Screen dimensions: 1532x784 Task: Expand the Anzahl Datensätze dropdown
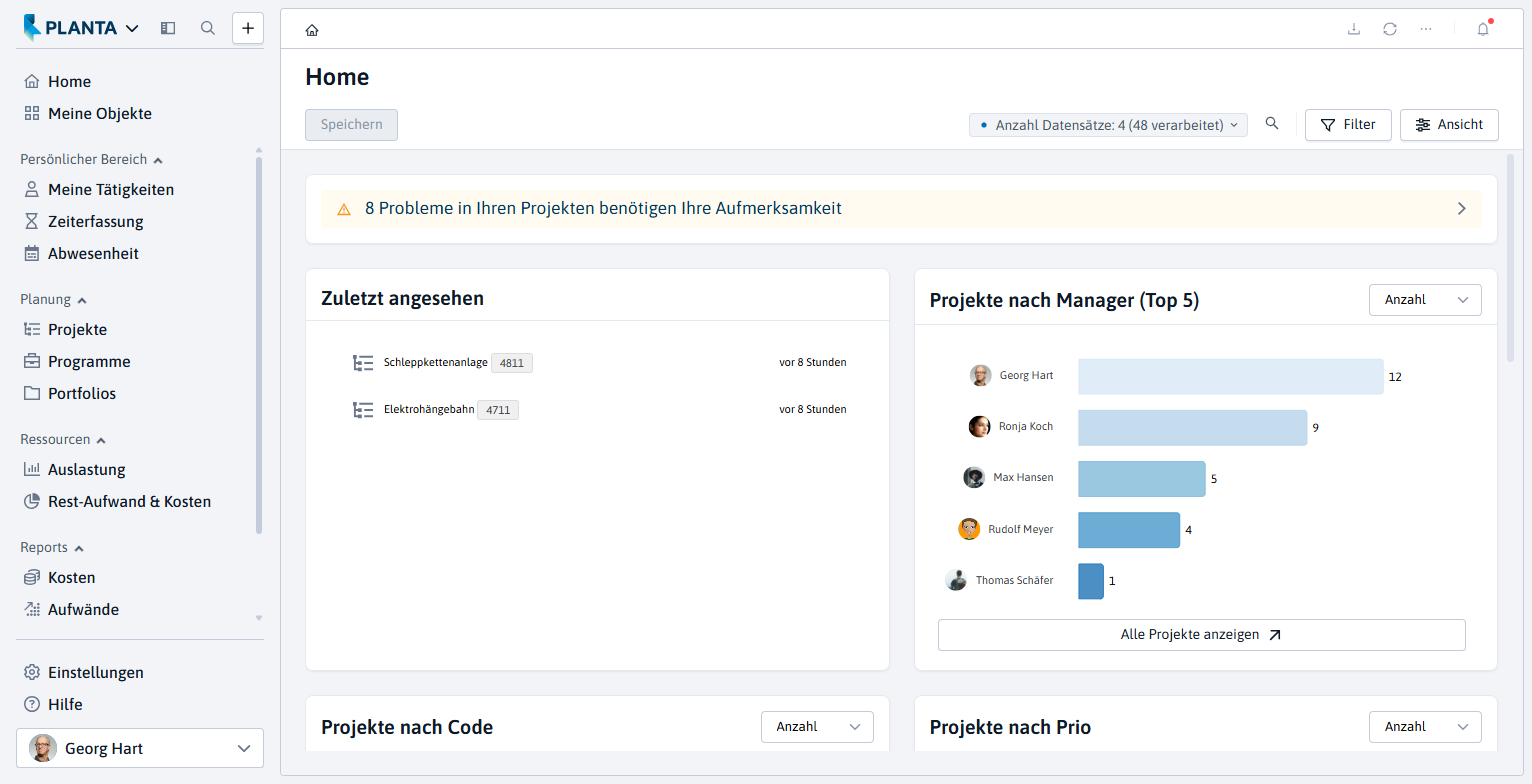[1108, 125]
